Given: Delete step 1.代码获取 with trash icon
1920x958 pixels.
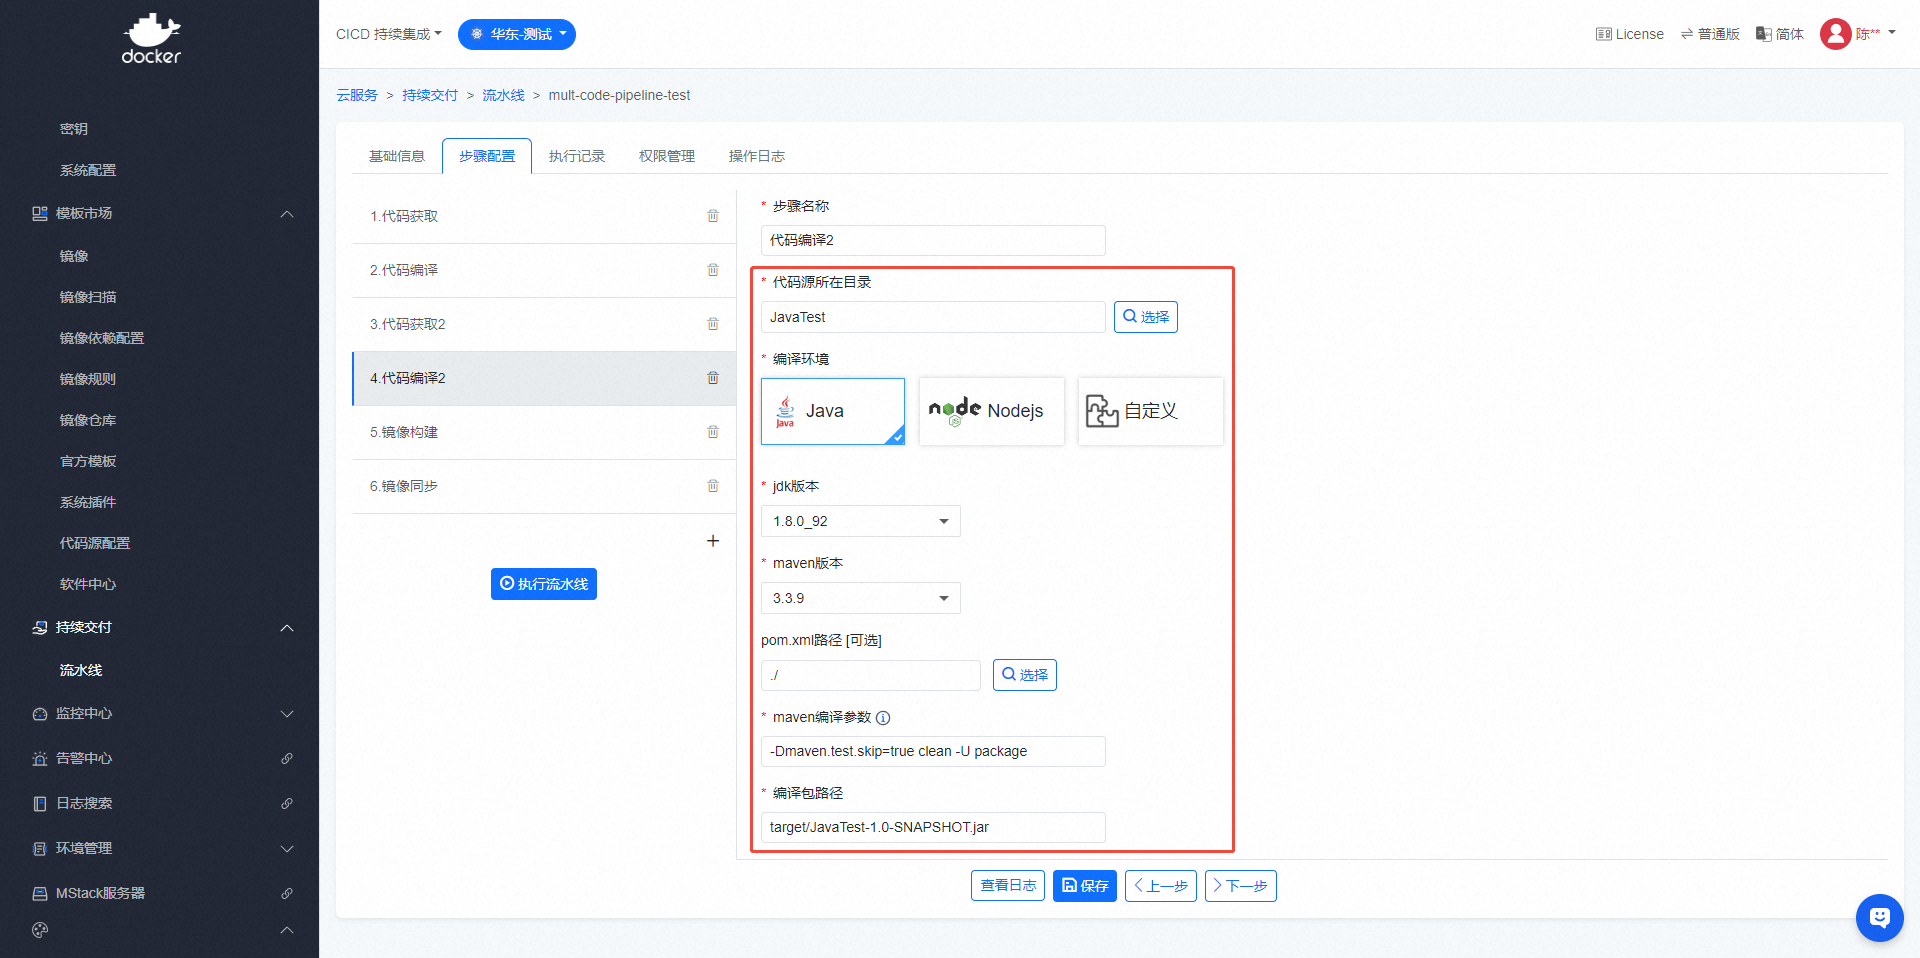Looking at the screenshot, I should [713, 216].
